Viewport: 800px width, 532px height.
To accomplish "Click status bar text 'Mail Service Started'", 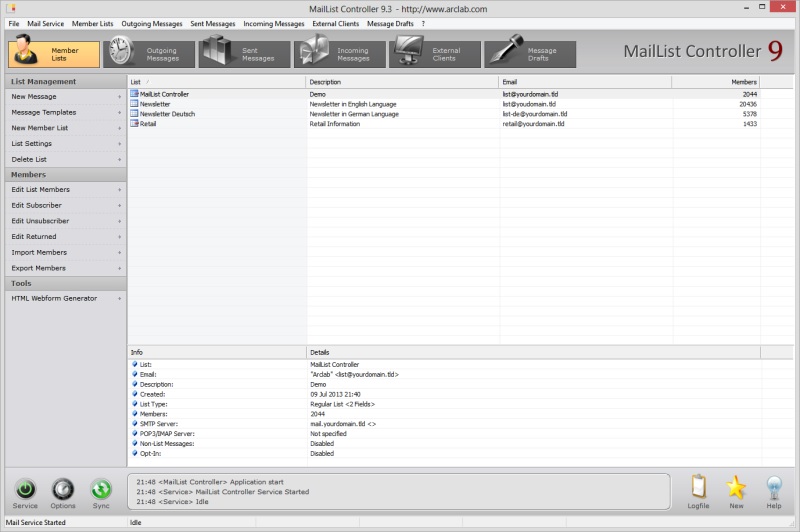I will [x=36, y=522].
